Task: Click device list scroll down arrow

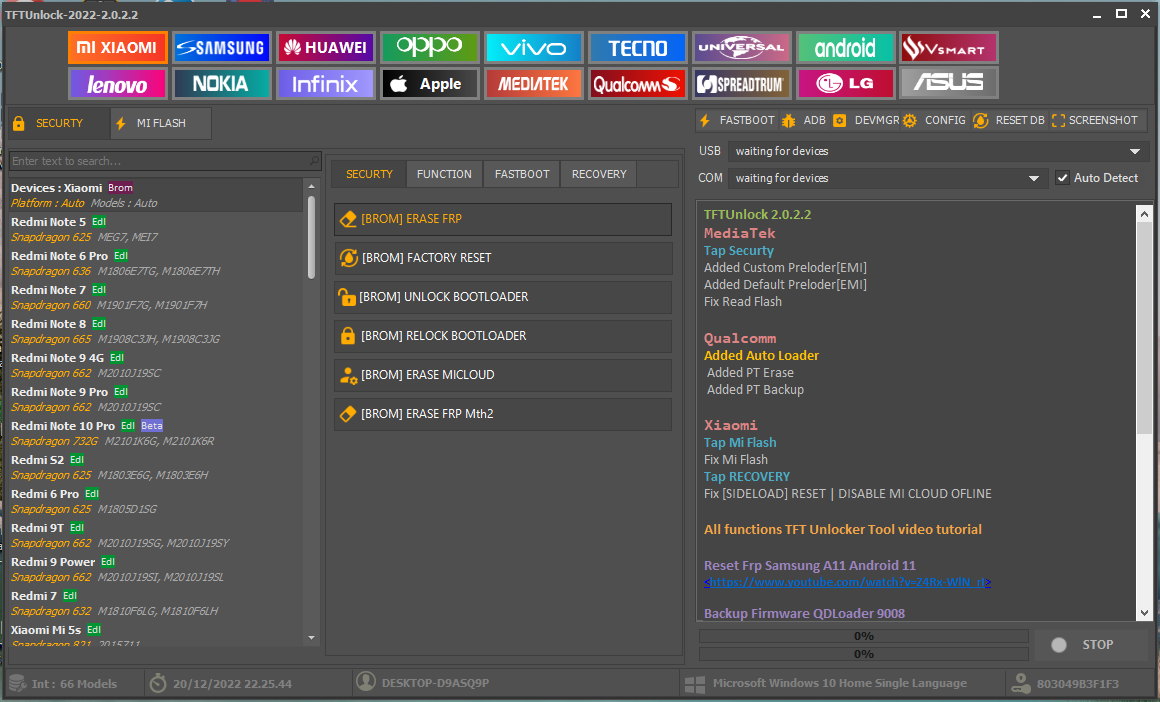Action: [311, 638]
